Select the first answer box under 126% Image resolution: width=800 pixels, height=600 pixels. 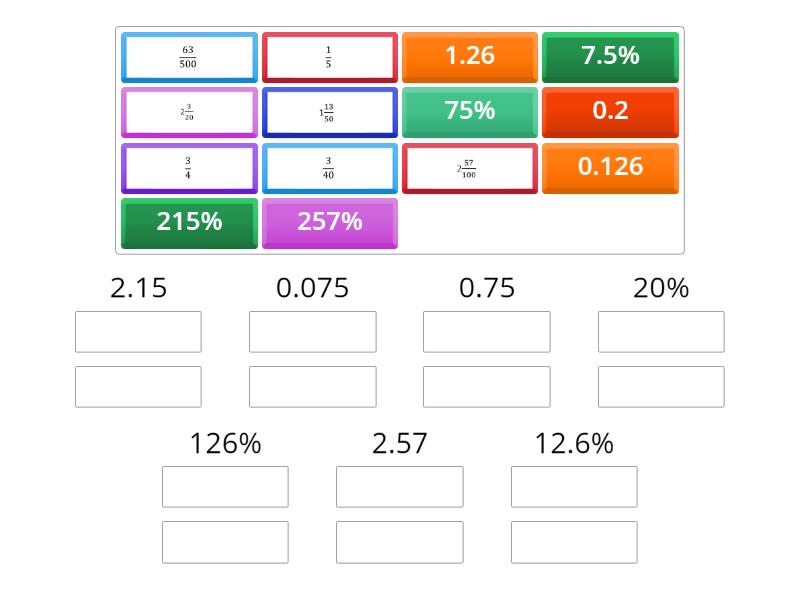[x=226, y=486]
